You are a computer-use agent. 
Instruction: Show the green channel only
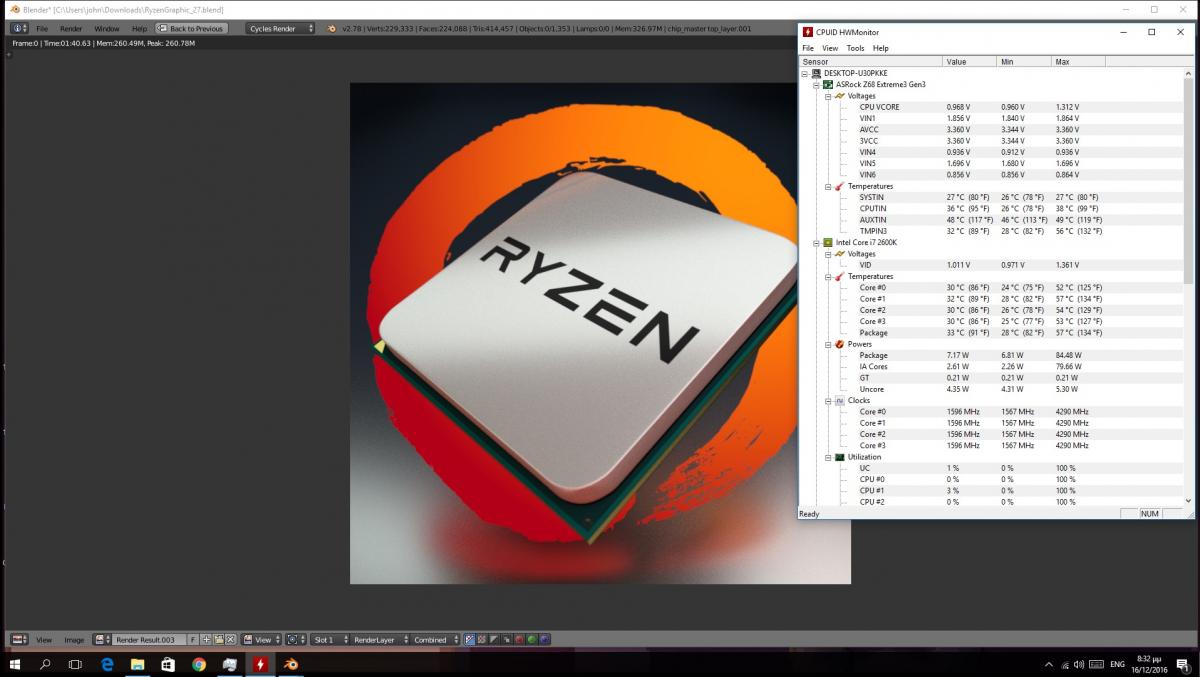(531, 639)
